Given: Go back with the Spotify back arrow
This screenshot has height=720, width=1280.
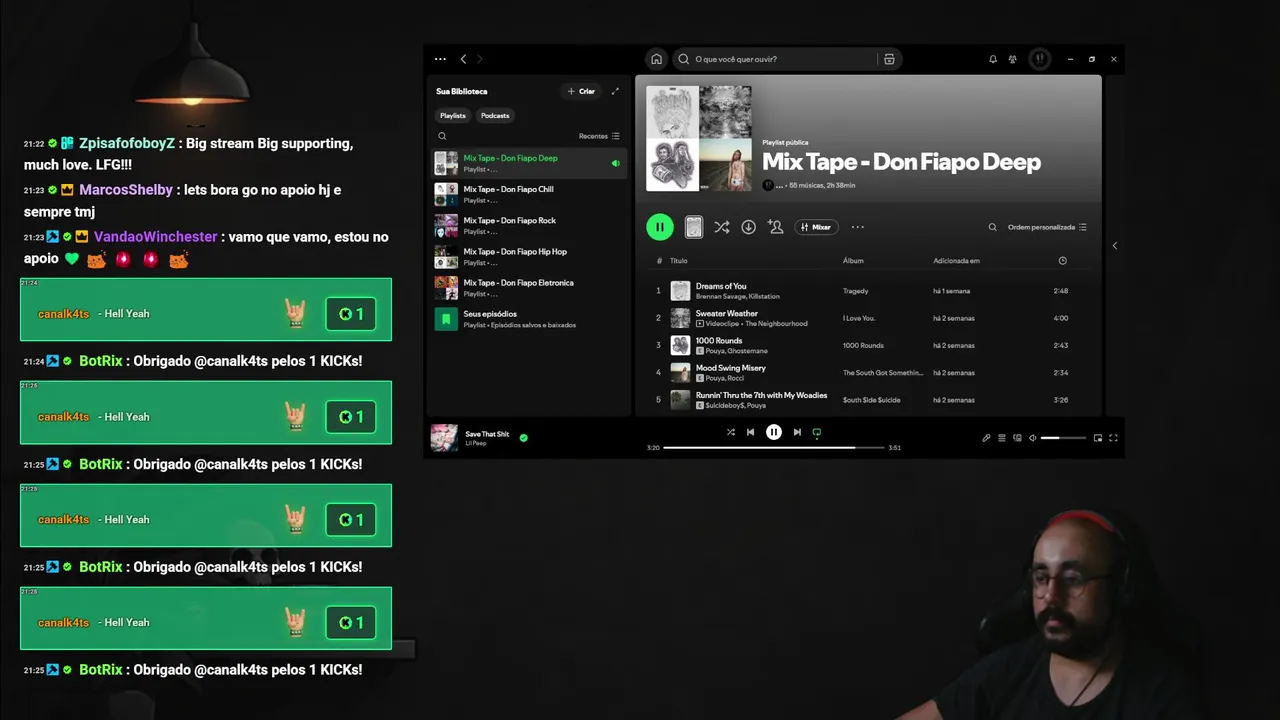Looking at the screenshot, I should click(463, 59).
